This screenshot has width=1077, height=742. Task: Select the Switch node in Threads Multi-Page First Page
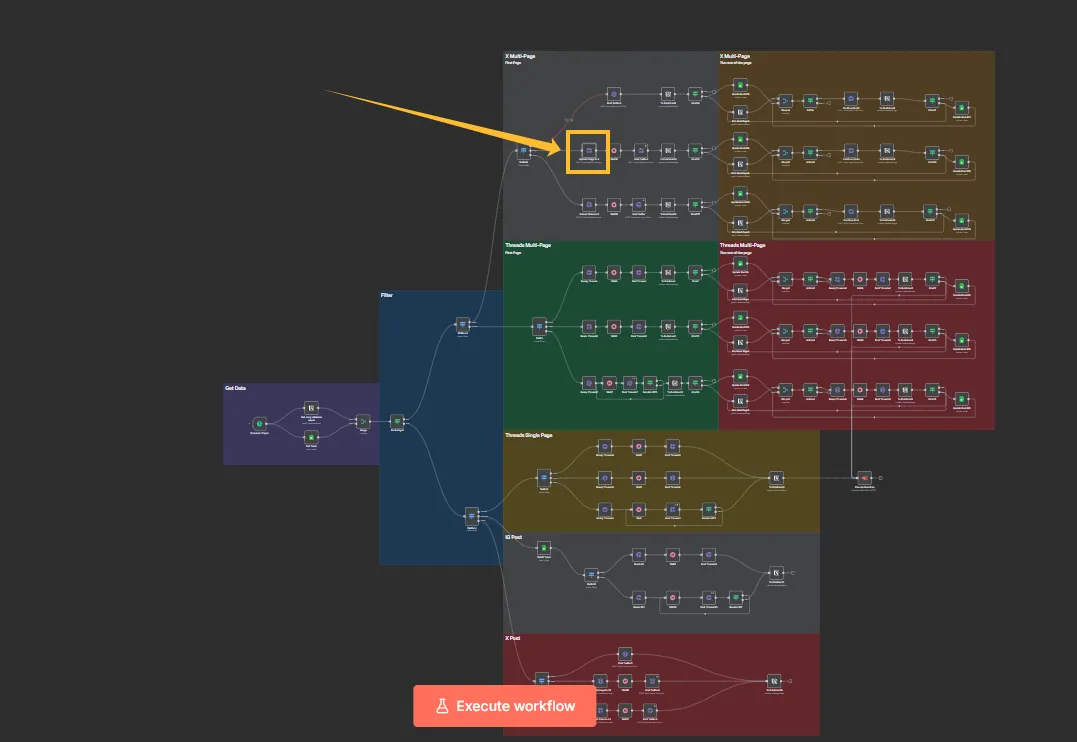tap(540, 325)
